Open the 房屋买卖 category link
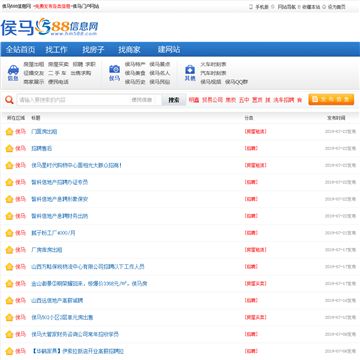Screen dimensions: 360x360 point(58,64)
